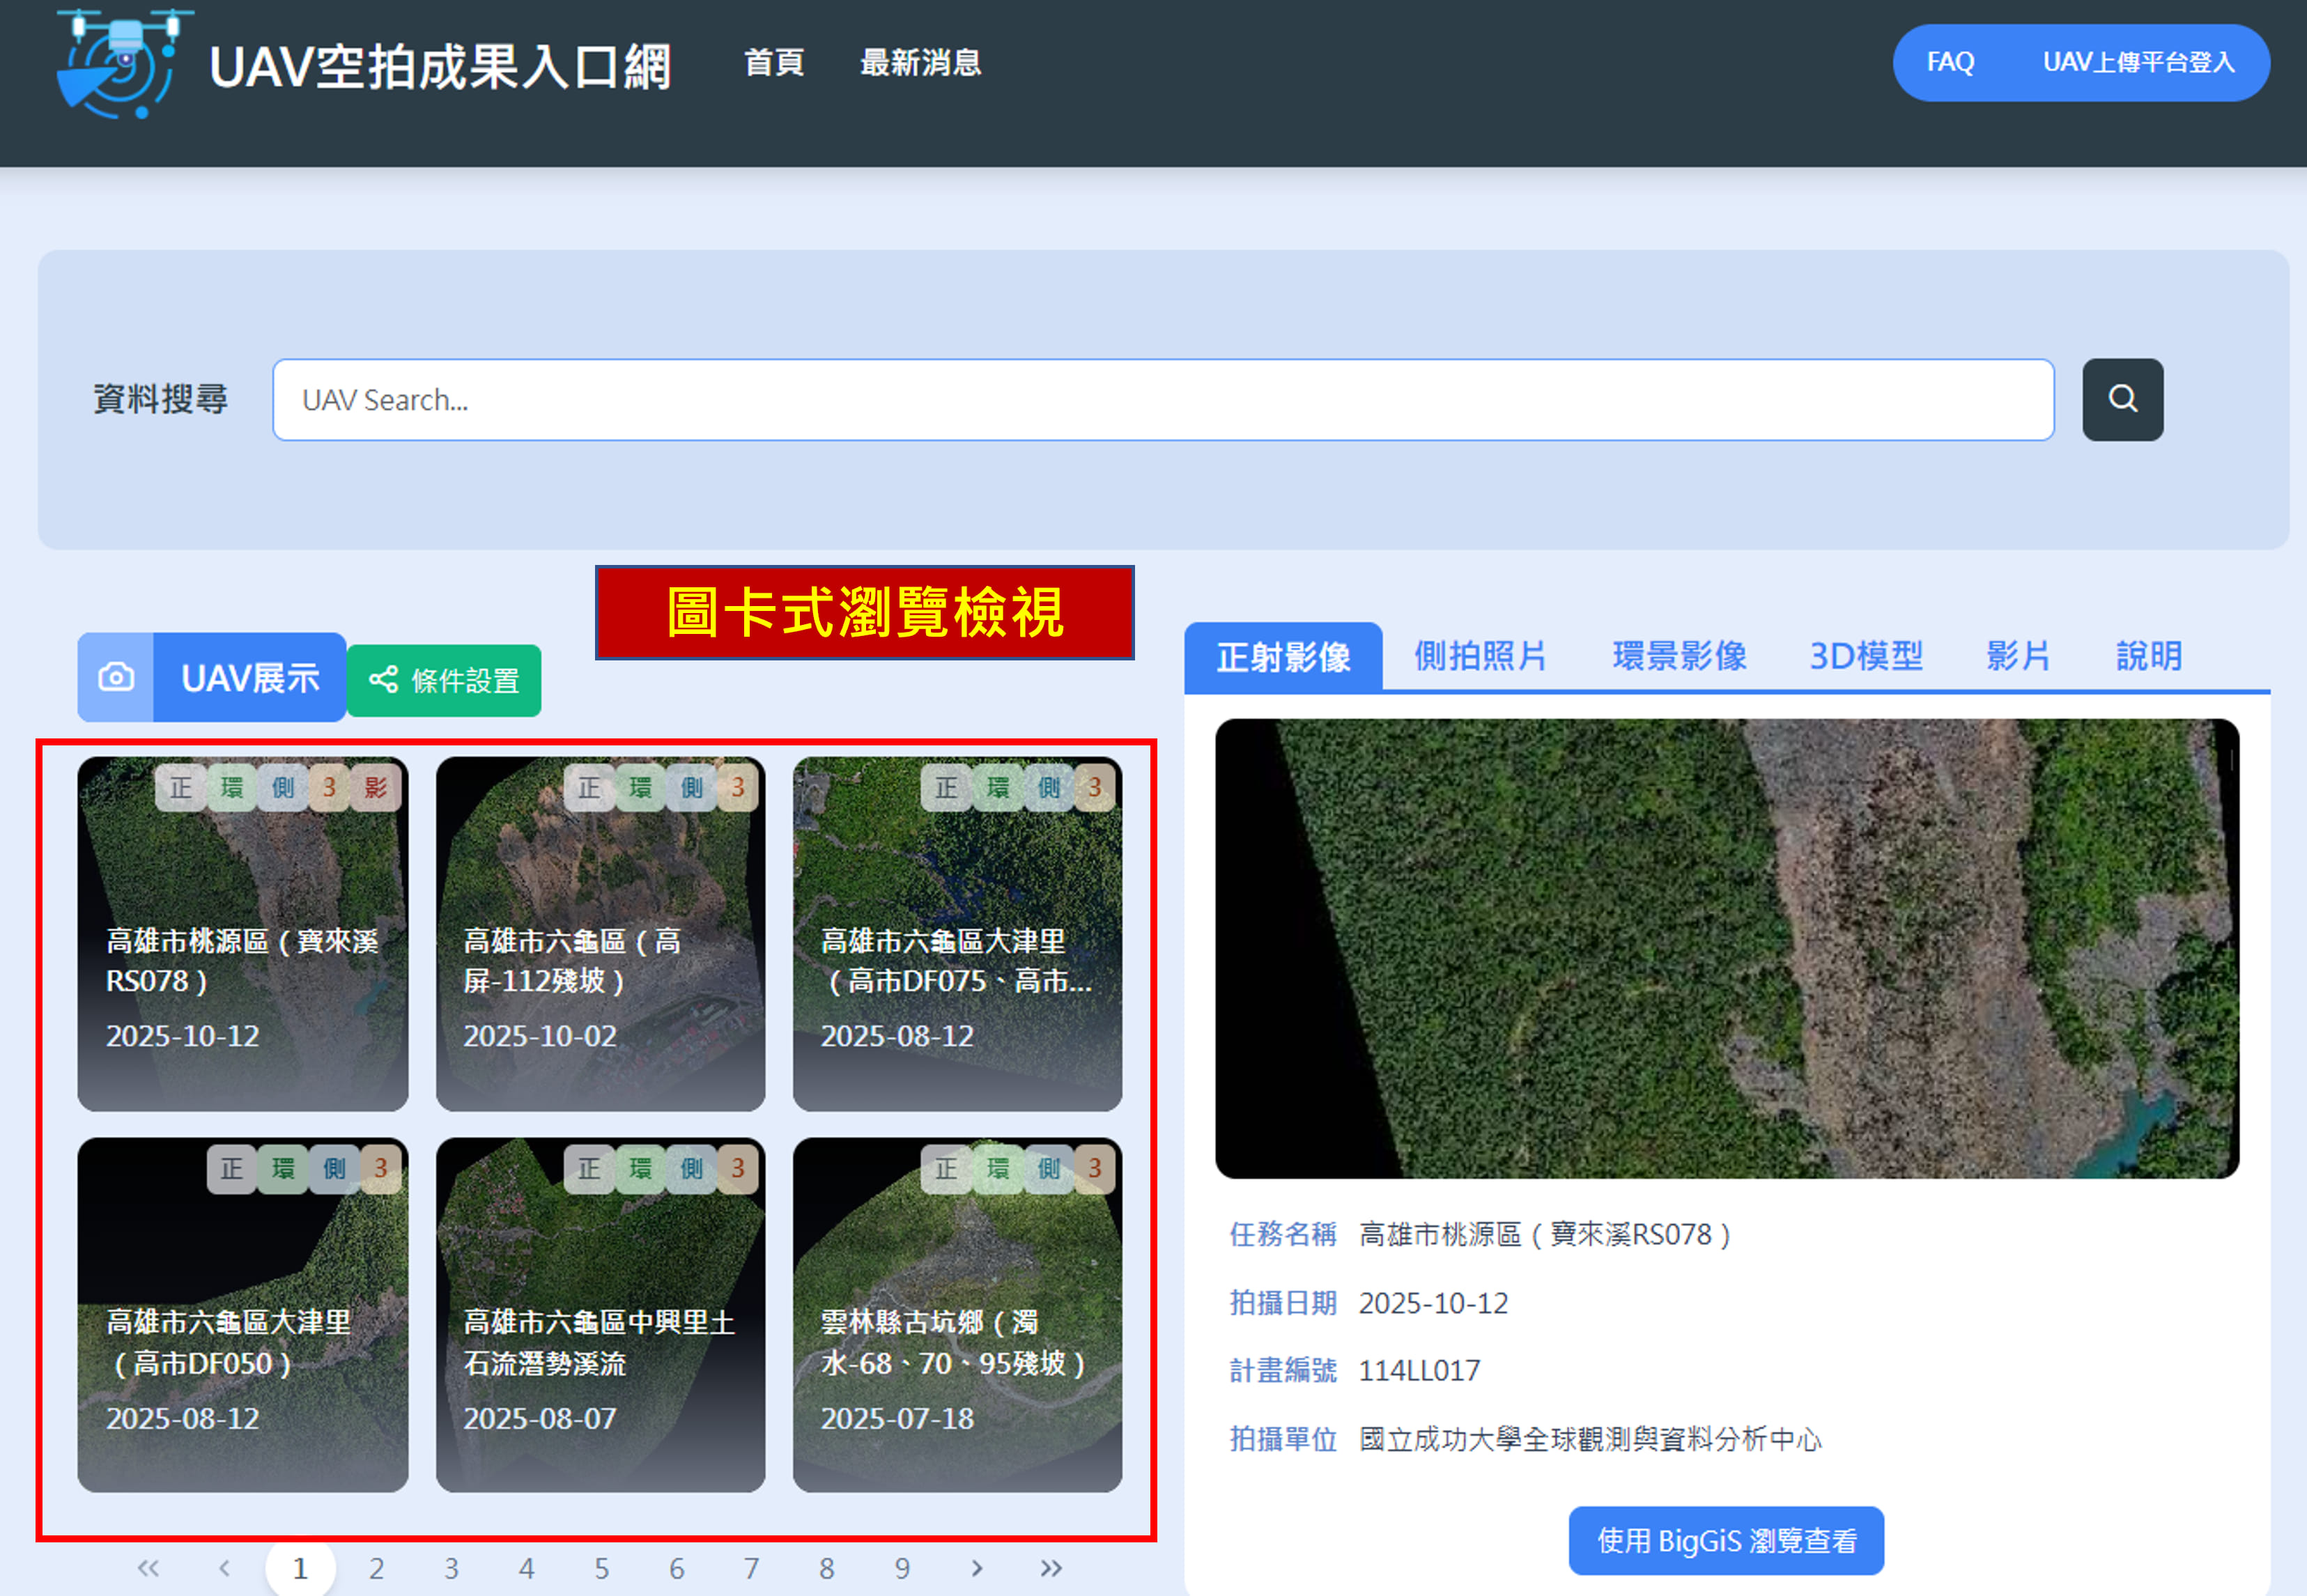Open 最新消息 in the top menu
Image resolution: width=2307 pixels, height=1596 pixels.
coord(920,63)
